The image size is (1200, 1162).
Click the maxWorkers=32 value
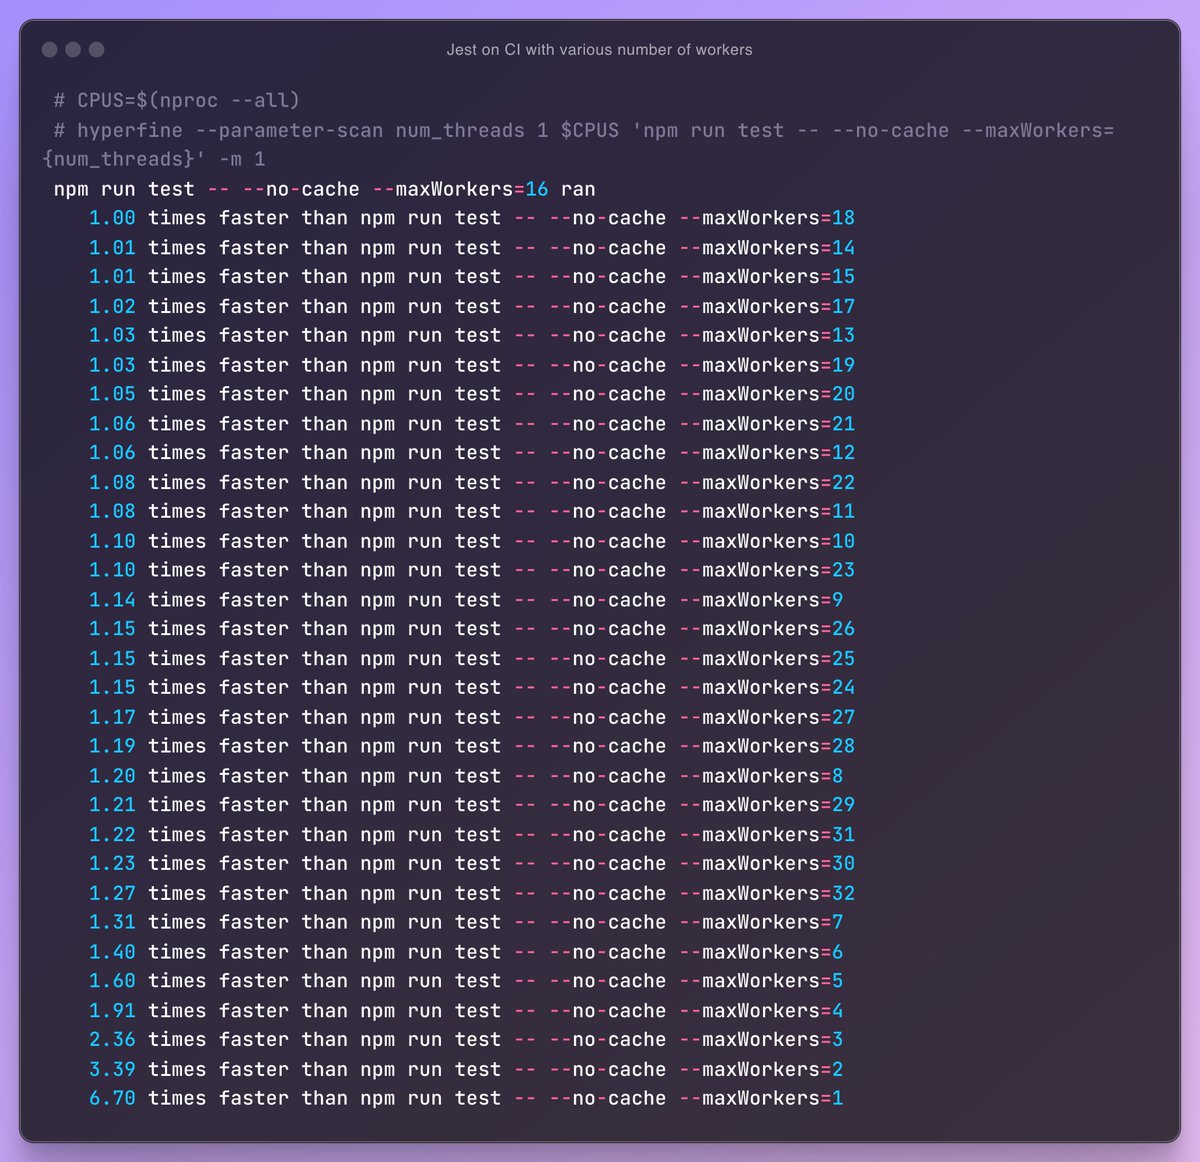pyautogui.click(x=843, y=894)
